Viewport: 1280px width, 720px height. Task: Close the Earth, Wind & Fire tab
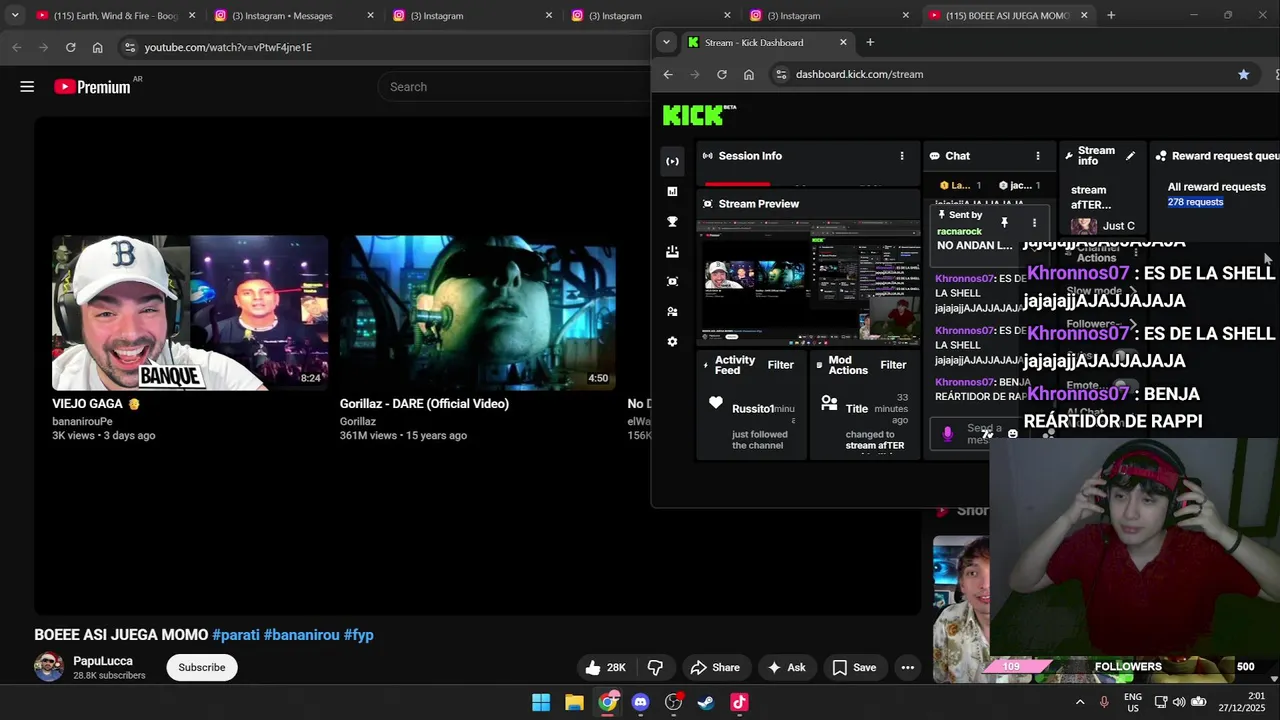192,15
